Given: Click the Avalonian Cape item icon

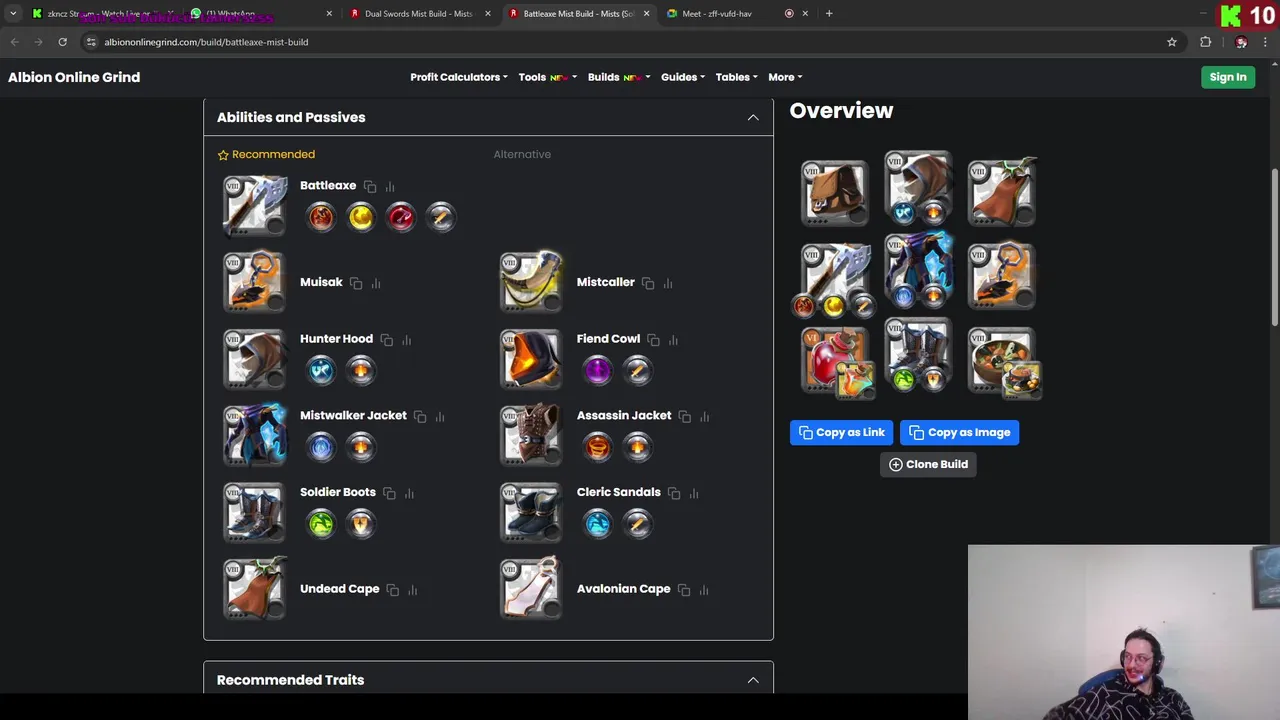Looking at the screenshot, I should pyautogui.click(x=532, y=588).
